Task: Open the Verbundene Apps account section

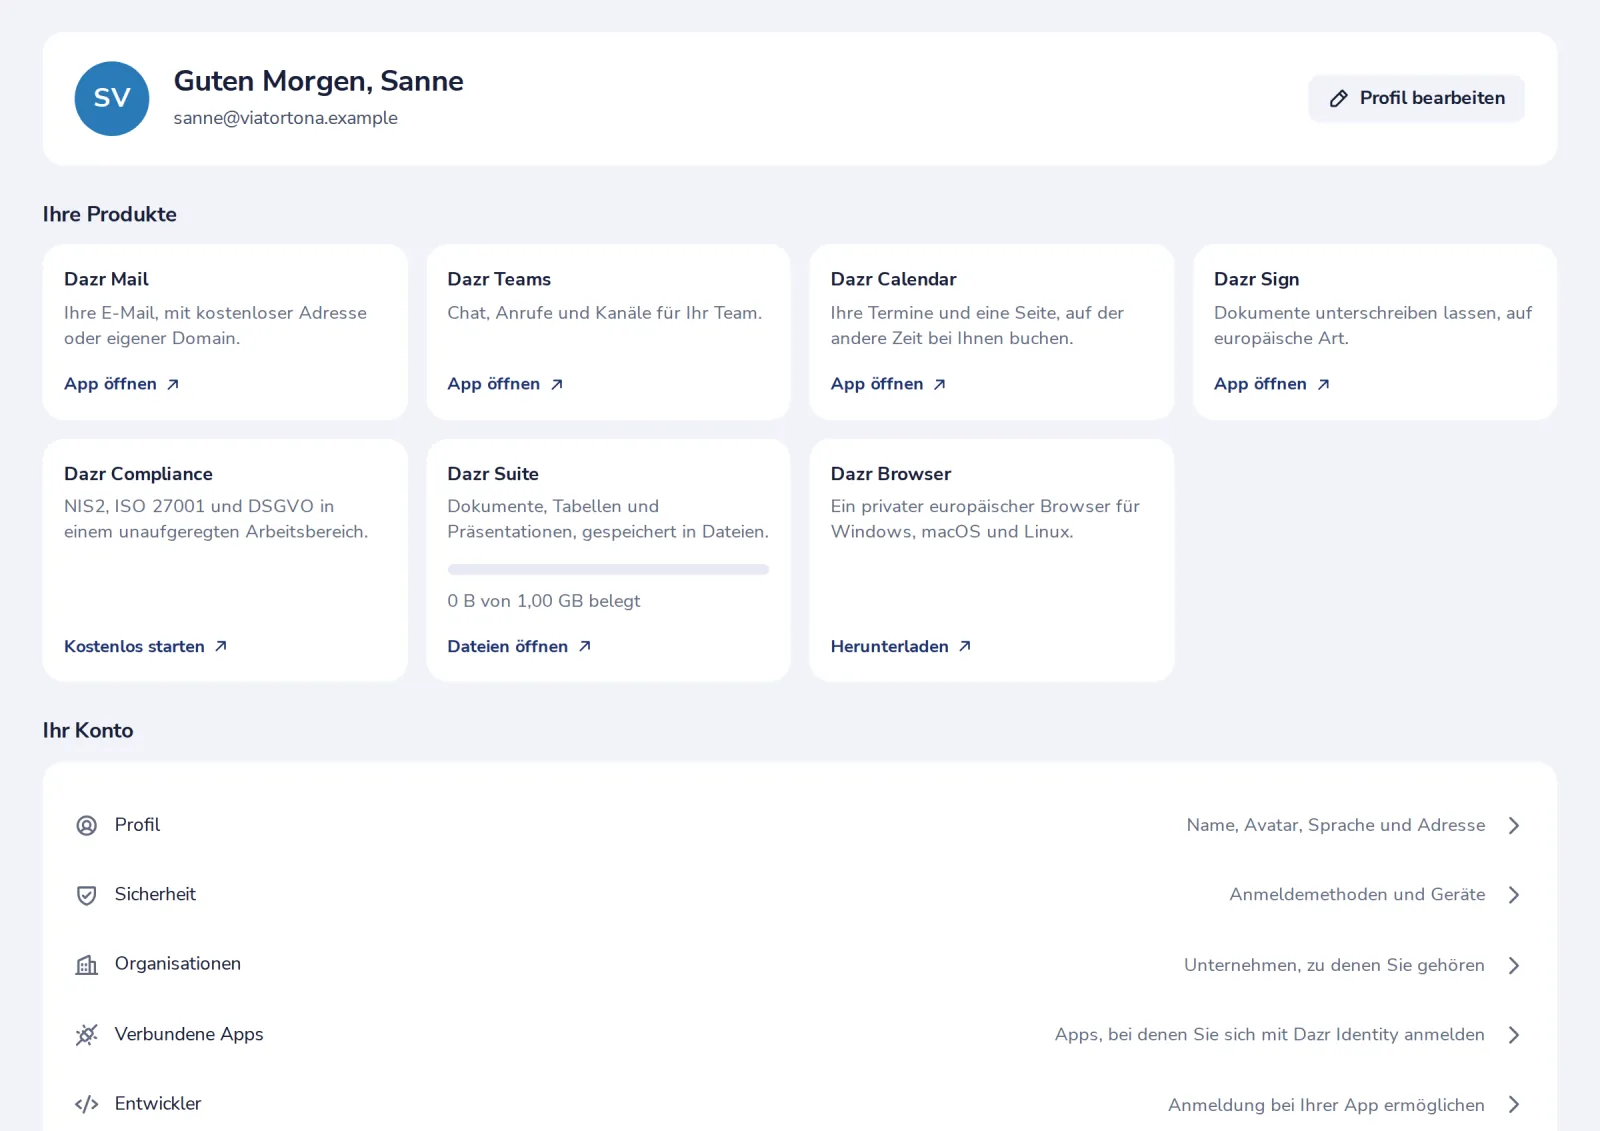Action: click(x=800, y=1035)
